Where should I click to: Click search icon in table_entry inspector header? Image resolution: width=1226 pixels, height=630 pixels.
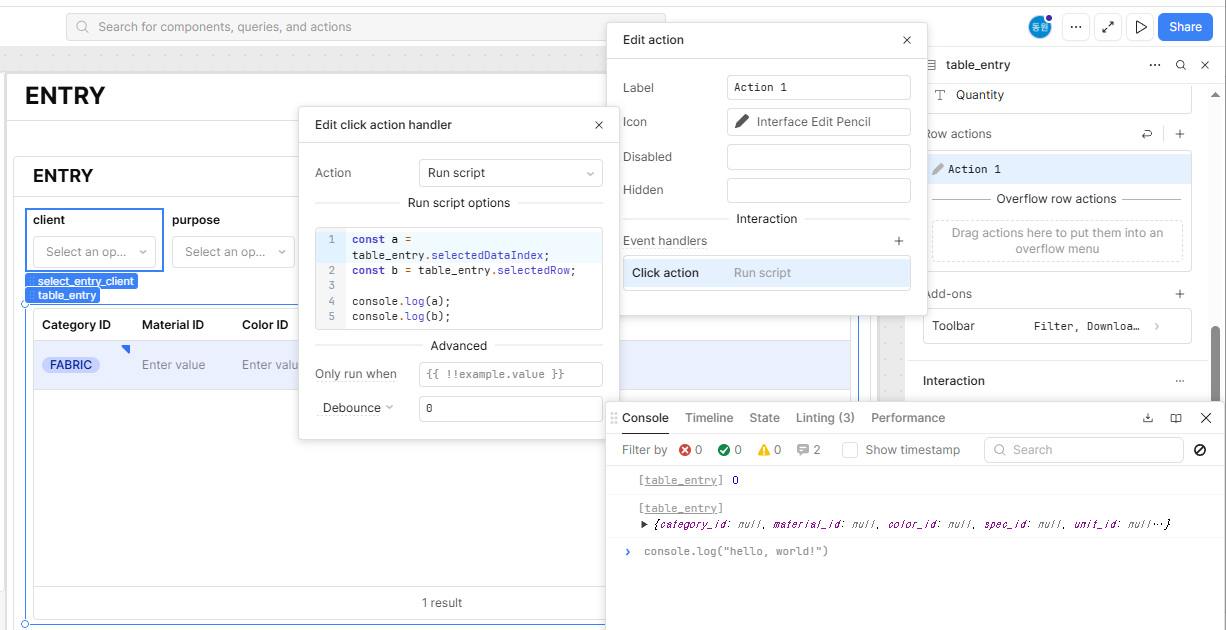click(1181, 65)
